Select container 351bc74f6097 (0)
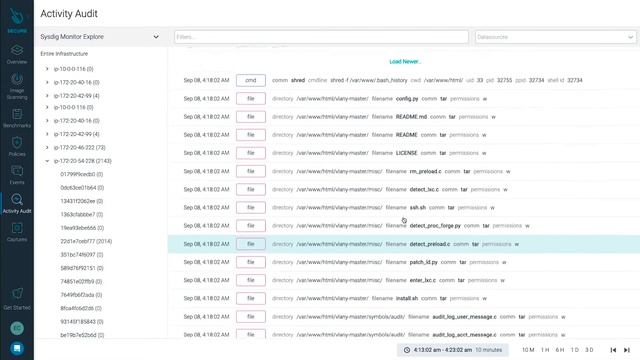This screenshot has height=360, width=640. [82, 255]
